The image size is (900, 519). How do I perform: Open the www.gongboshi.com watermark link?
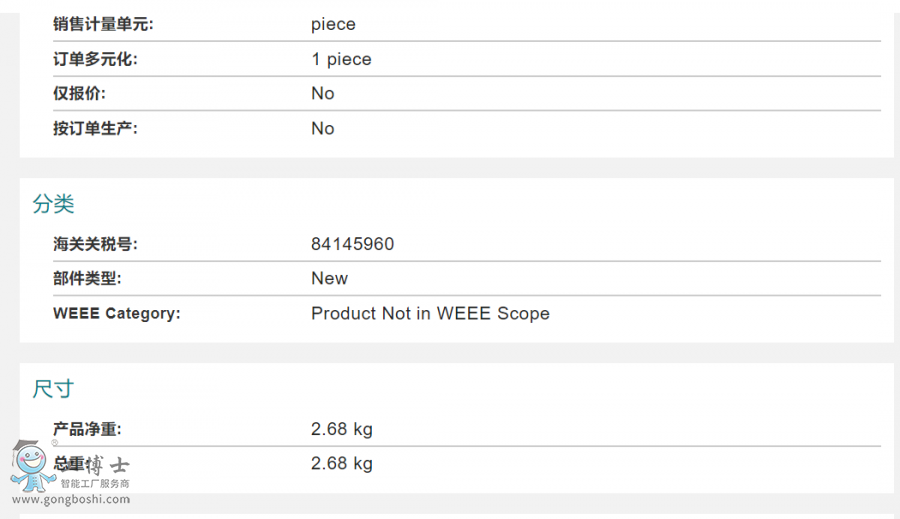70,499
